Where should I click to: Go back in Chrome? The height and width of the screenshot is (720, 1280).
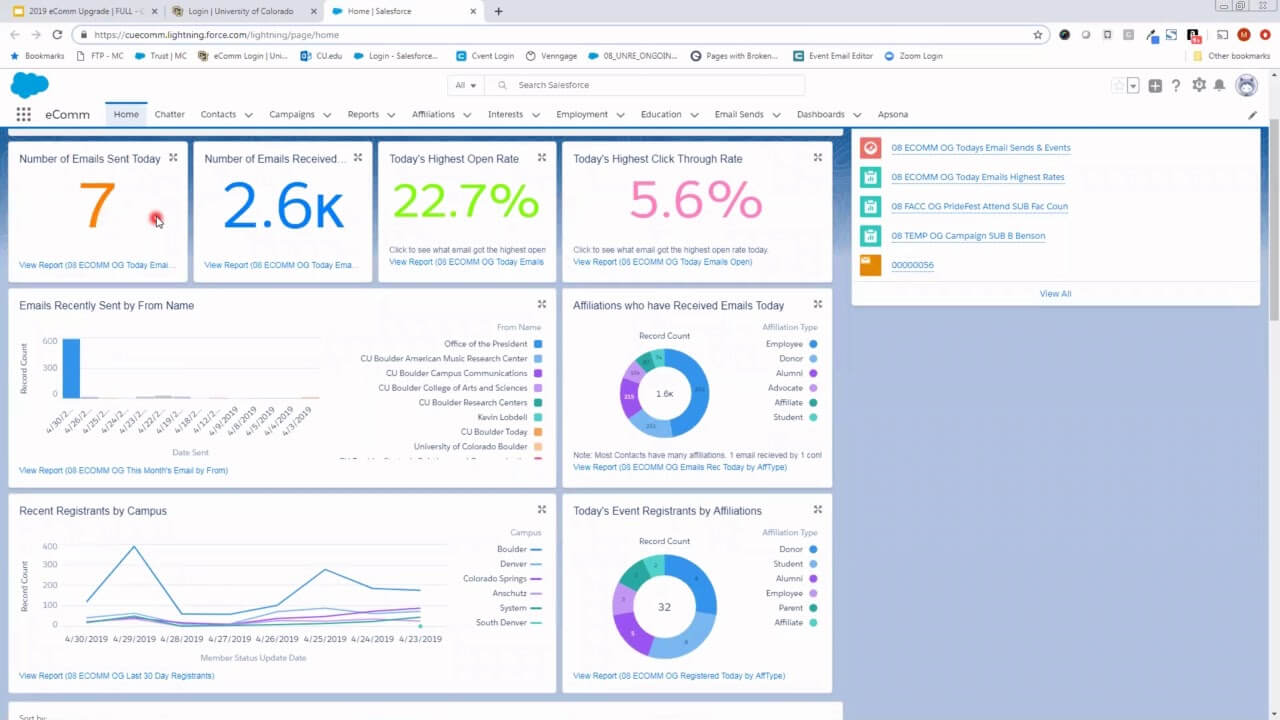(x=14, y=34)
